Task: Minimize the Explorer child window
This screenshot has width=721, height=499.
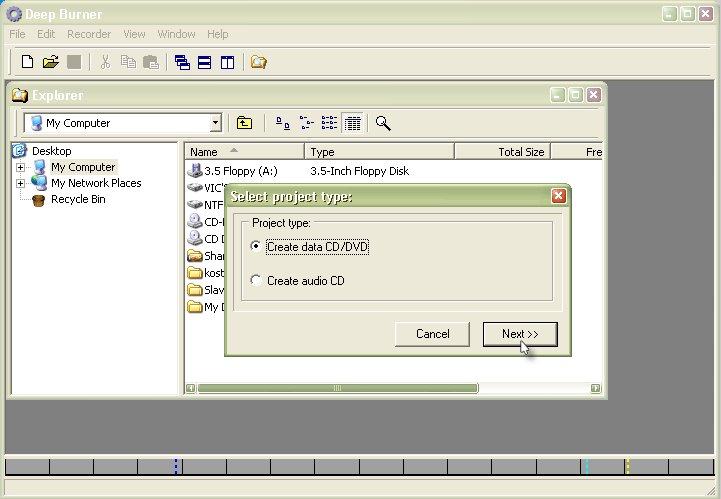Action: [557, 95]
